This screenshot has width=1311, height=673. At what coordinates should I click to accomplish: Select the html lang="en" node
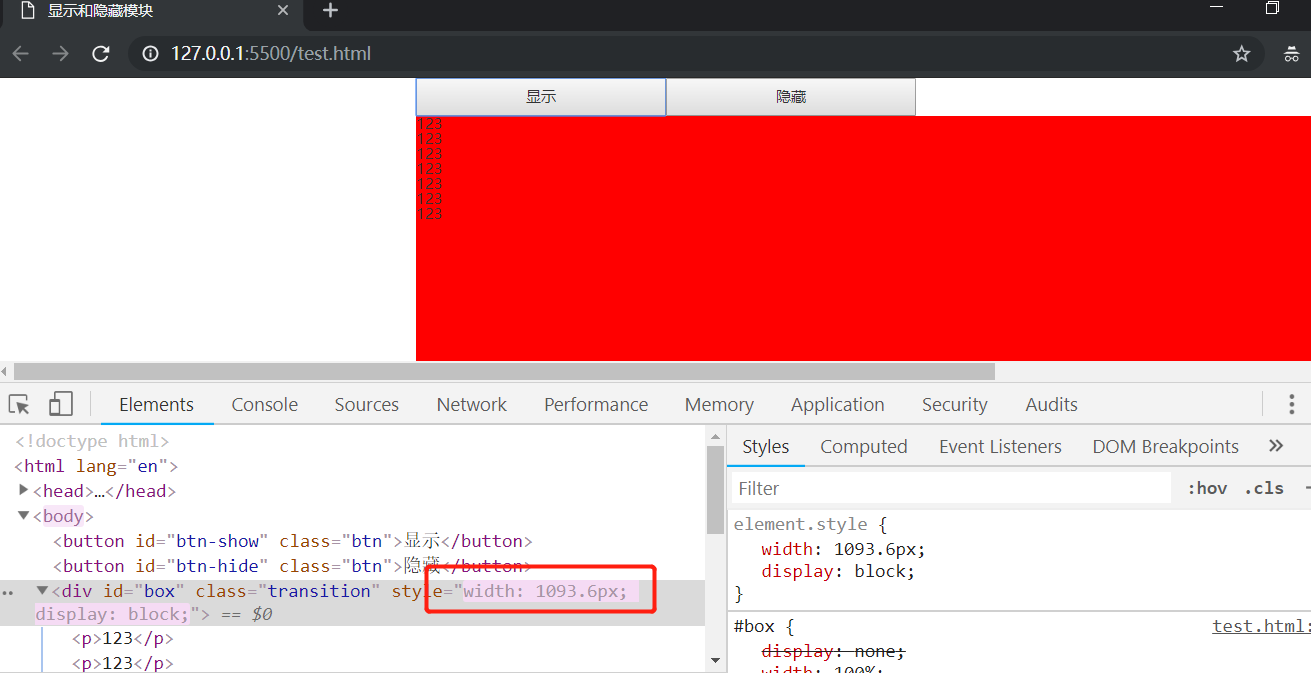coord(96,466)
